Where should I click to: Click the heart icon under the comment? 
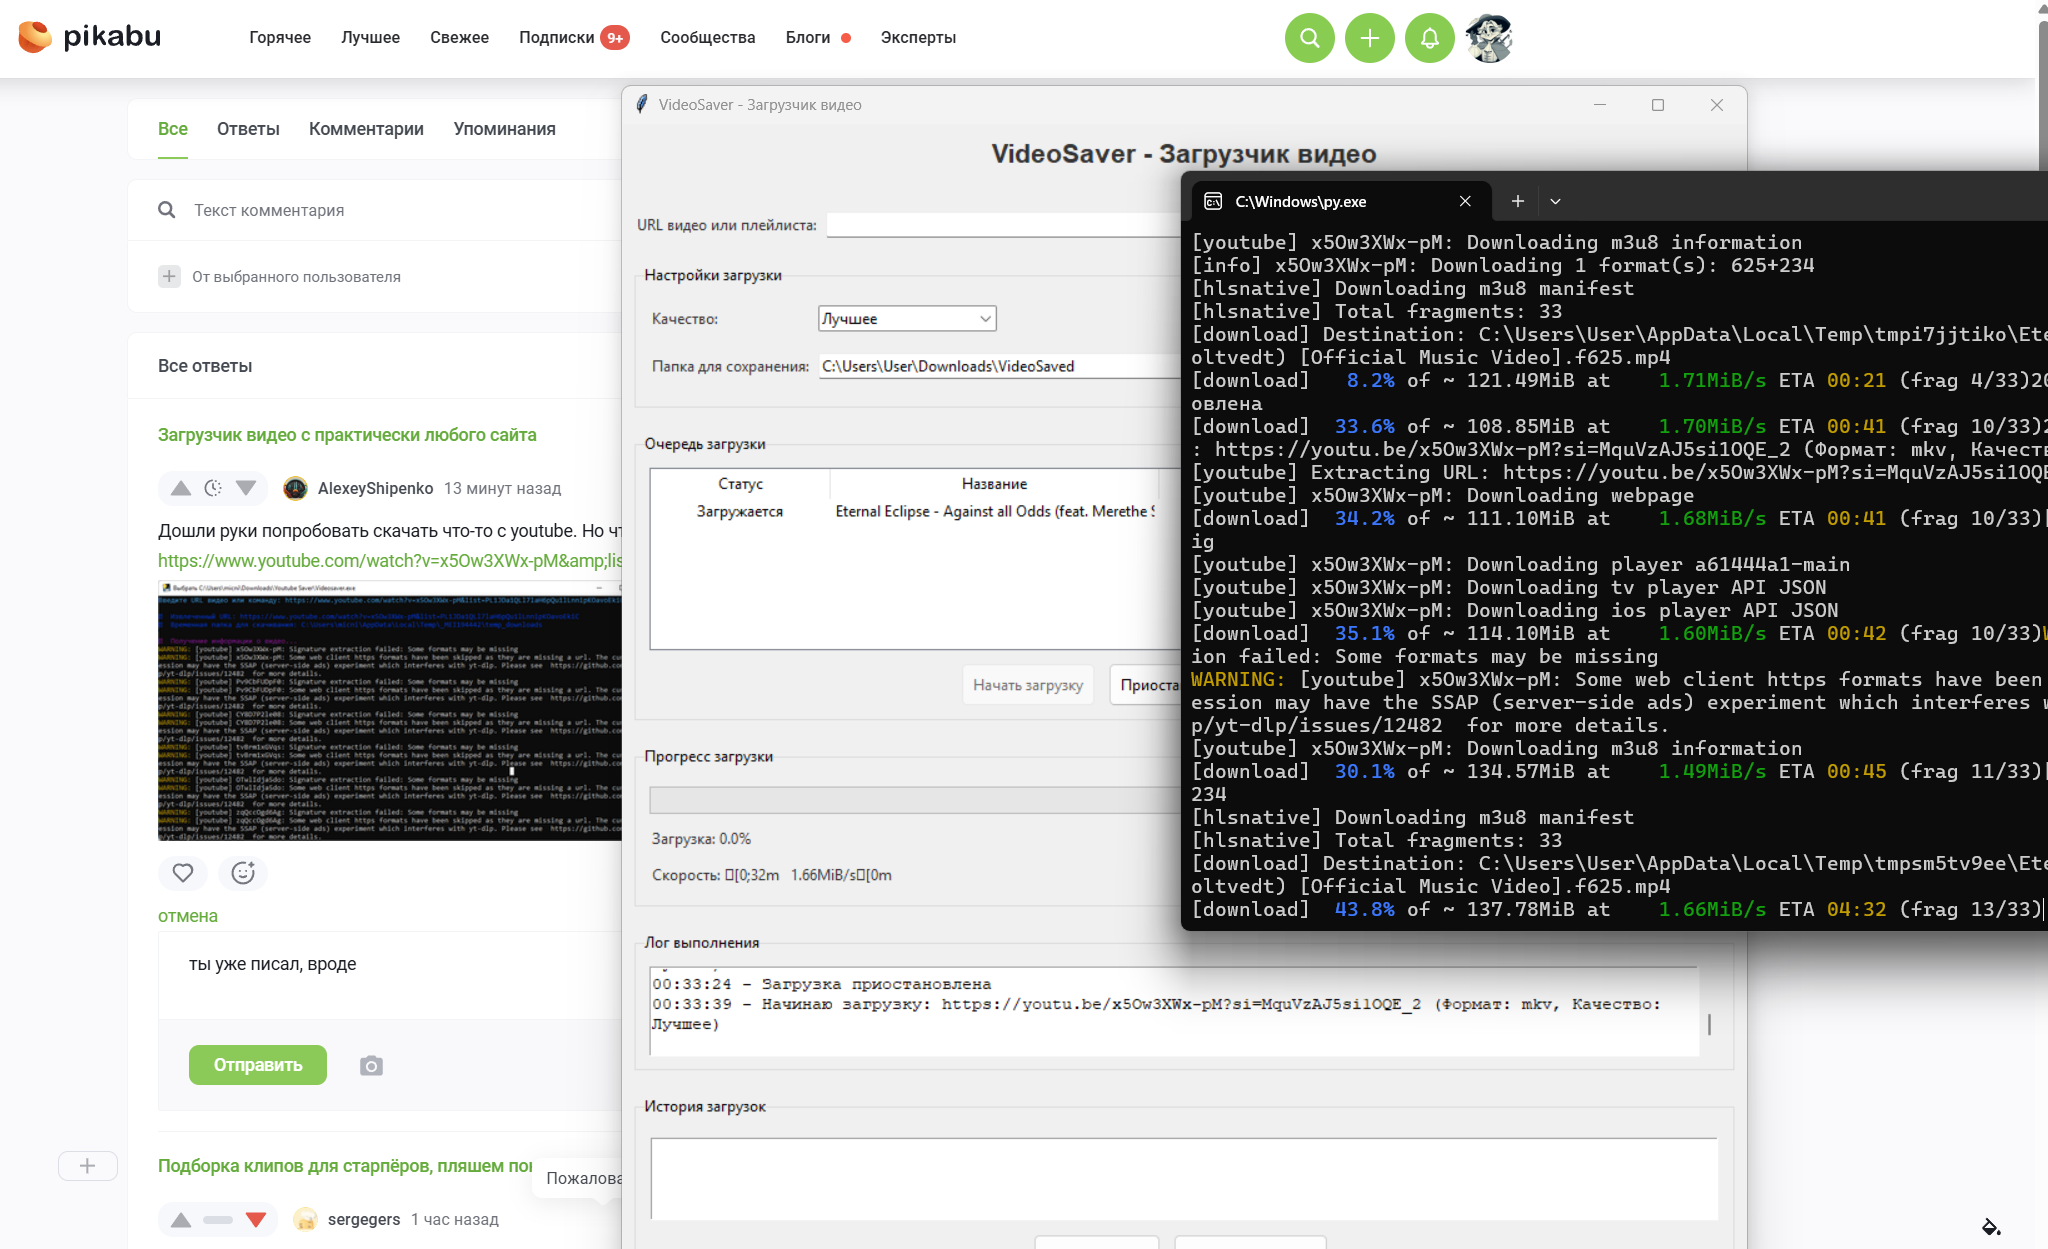point(183,873)
